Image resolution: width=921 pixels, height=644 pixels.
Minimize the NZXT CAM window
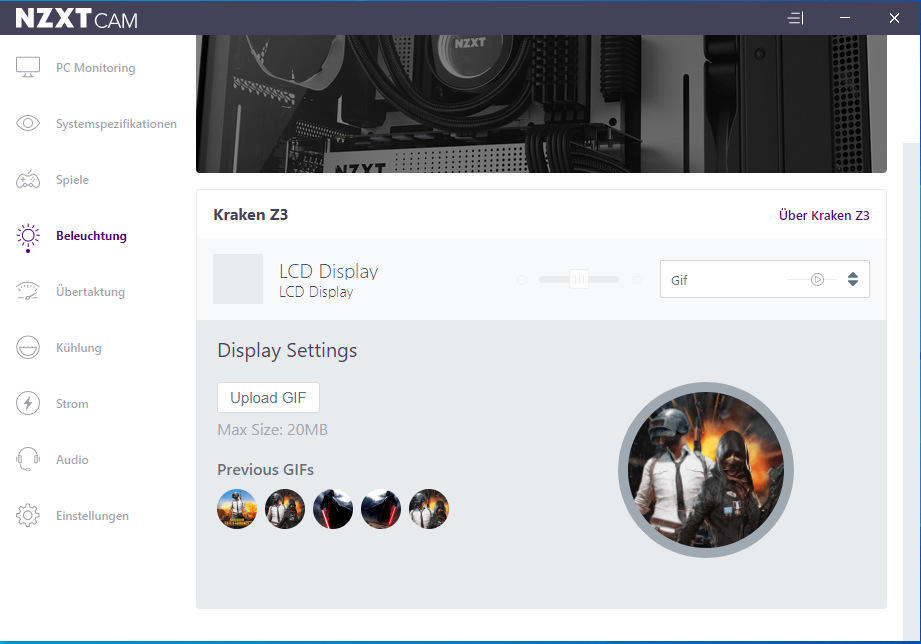tap(845, 18)
